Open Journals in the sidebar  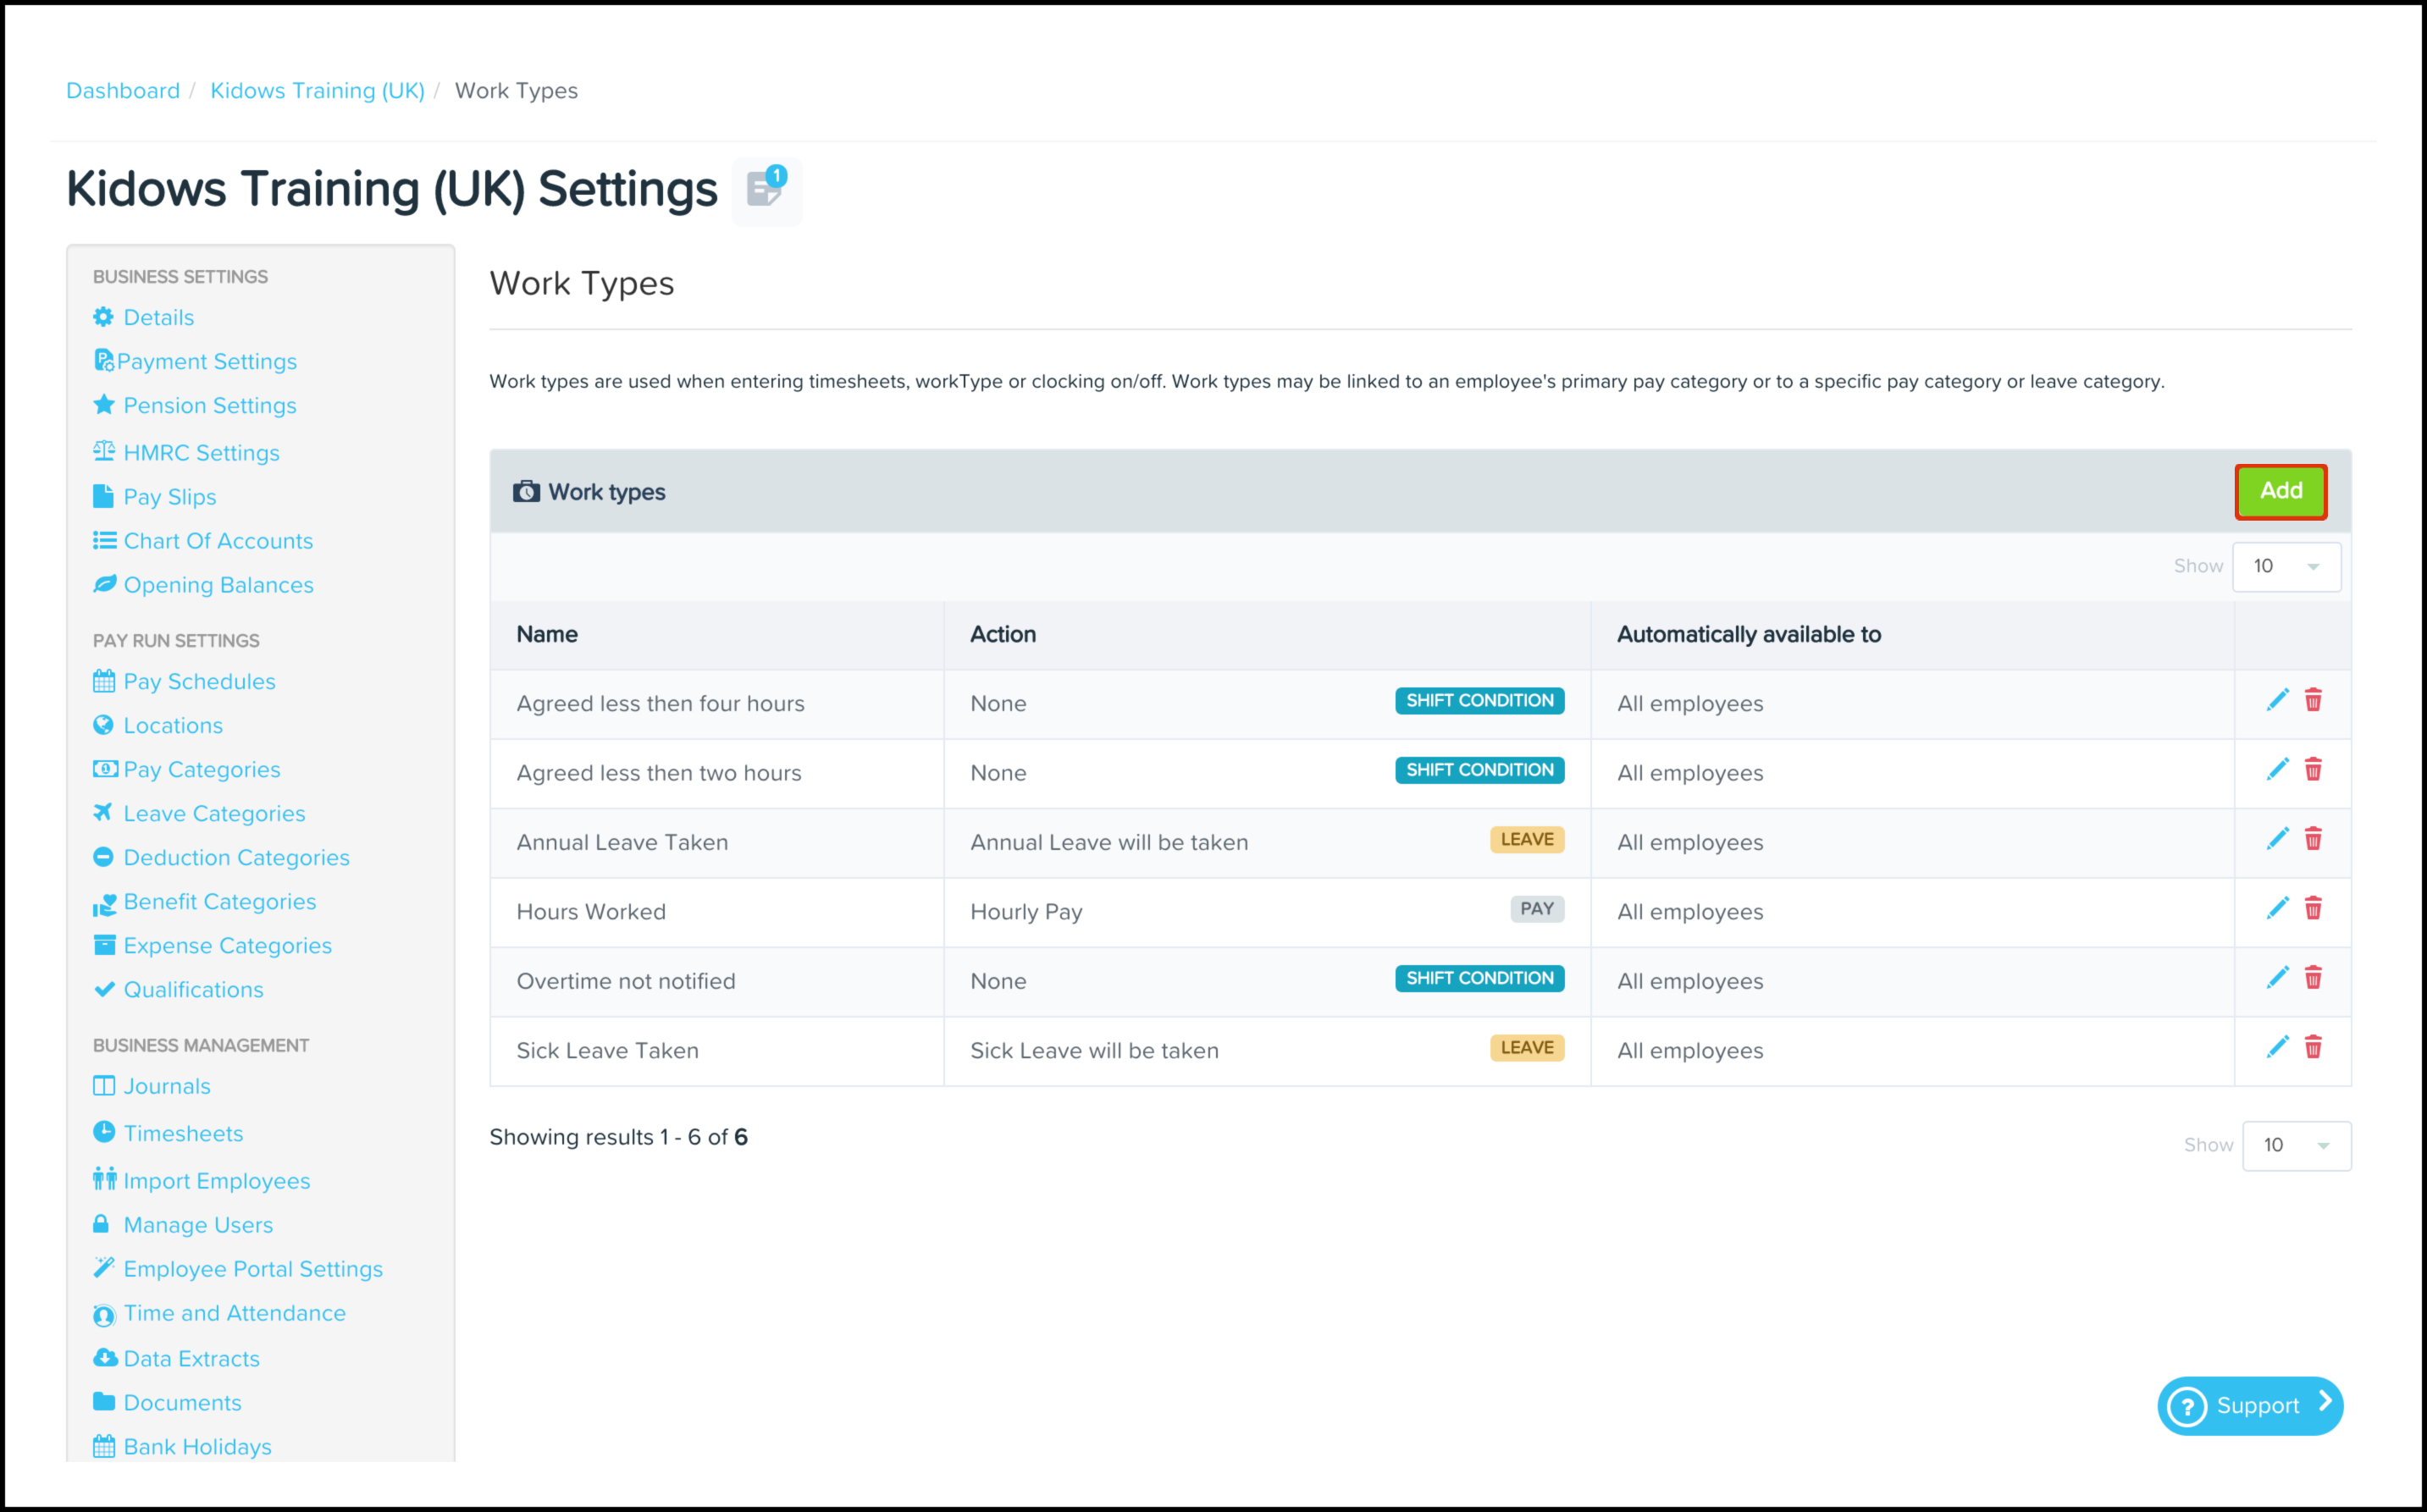[x=167, y=1086]
